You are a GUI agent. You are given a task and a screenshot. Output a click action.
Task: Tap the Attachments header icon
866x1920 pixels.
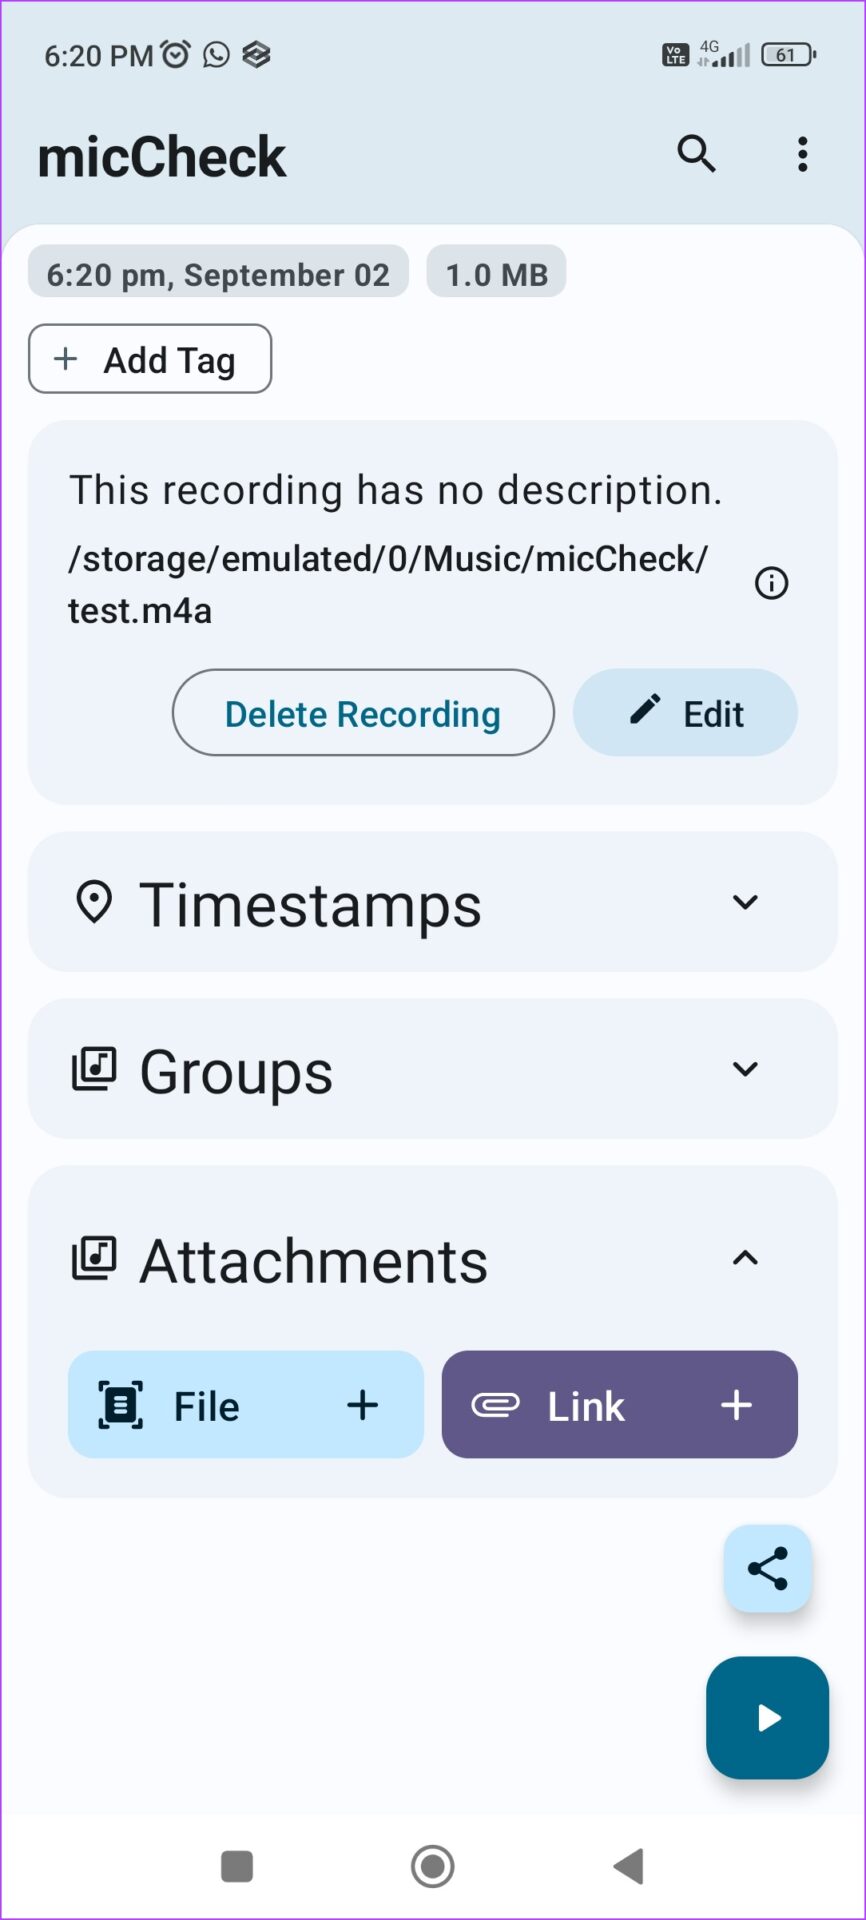click(94, 1258)
